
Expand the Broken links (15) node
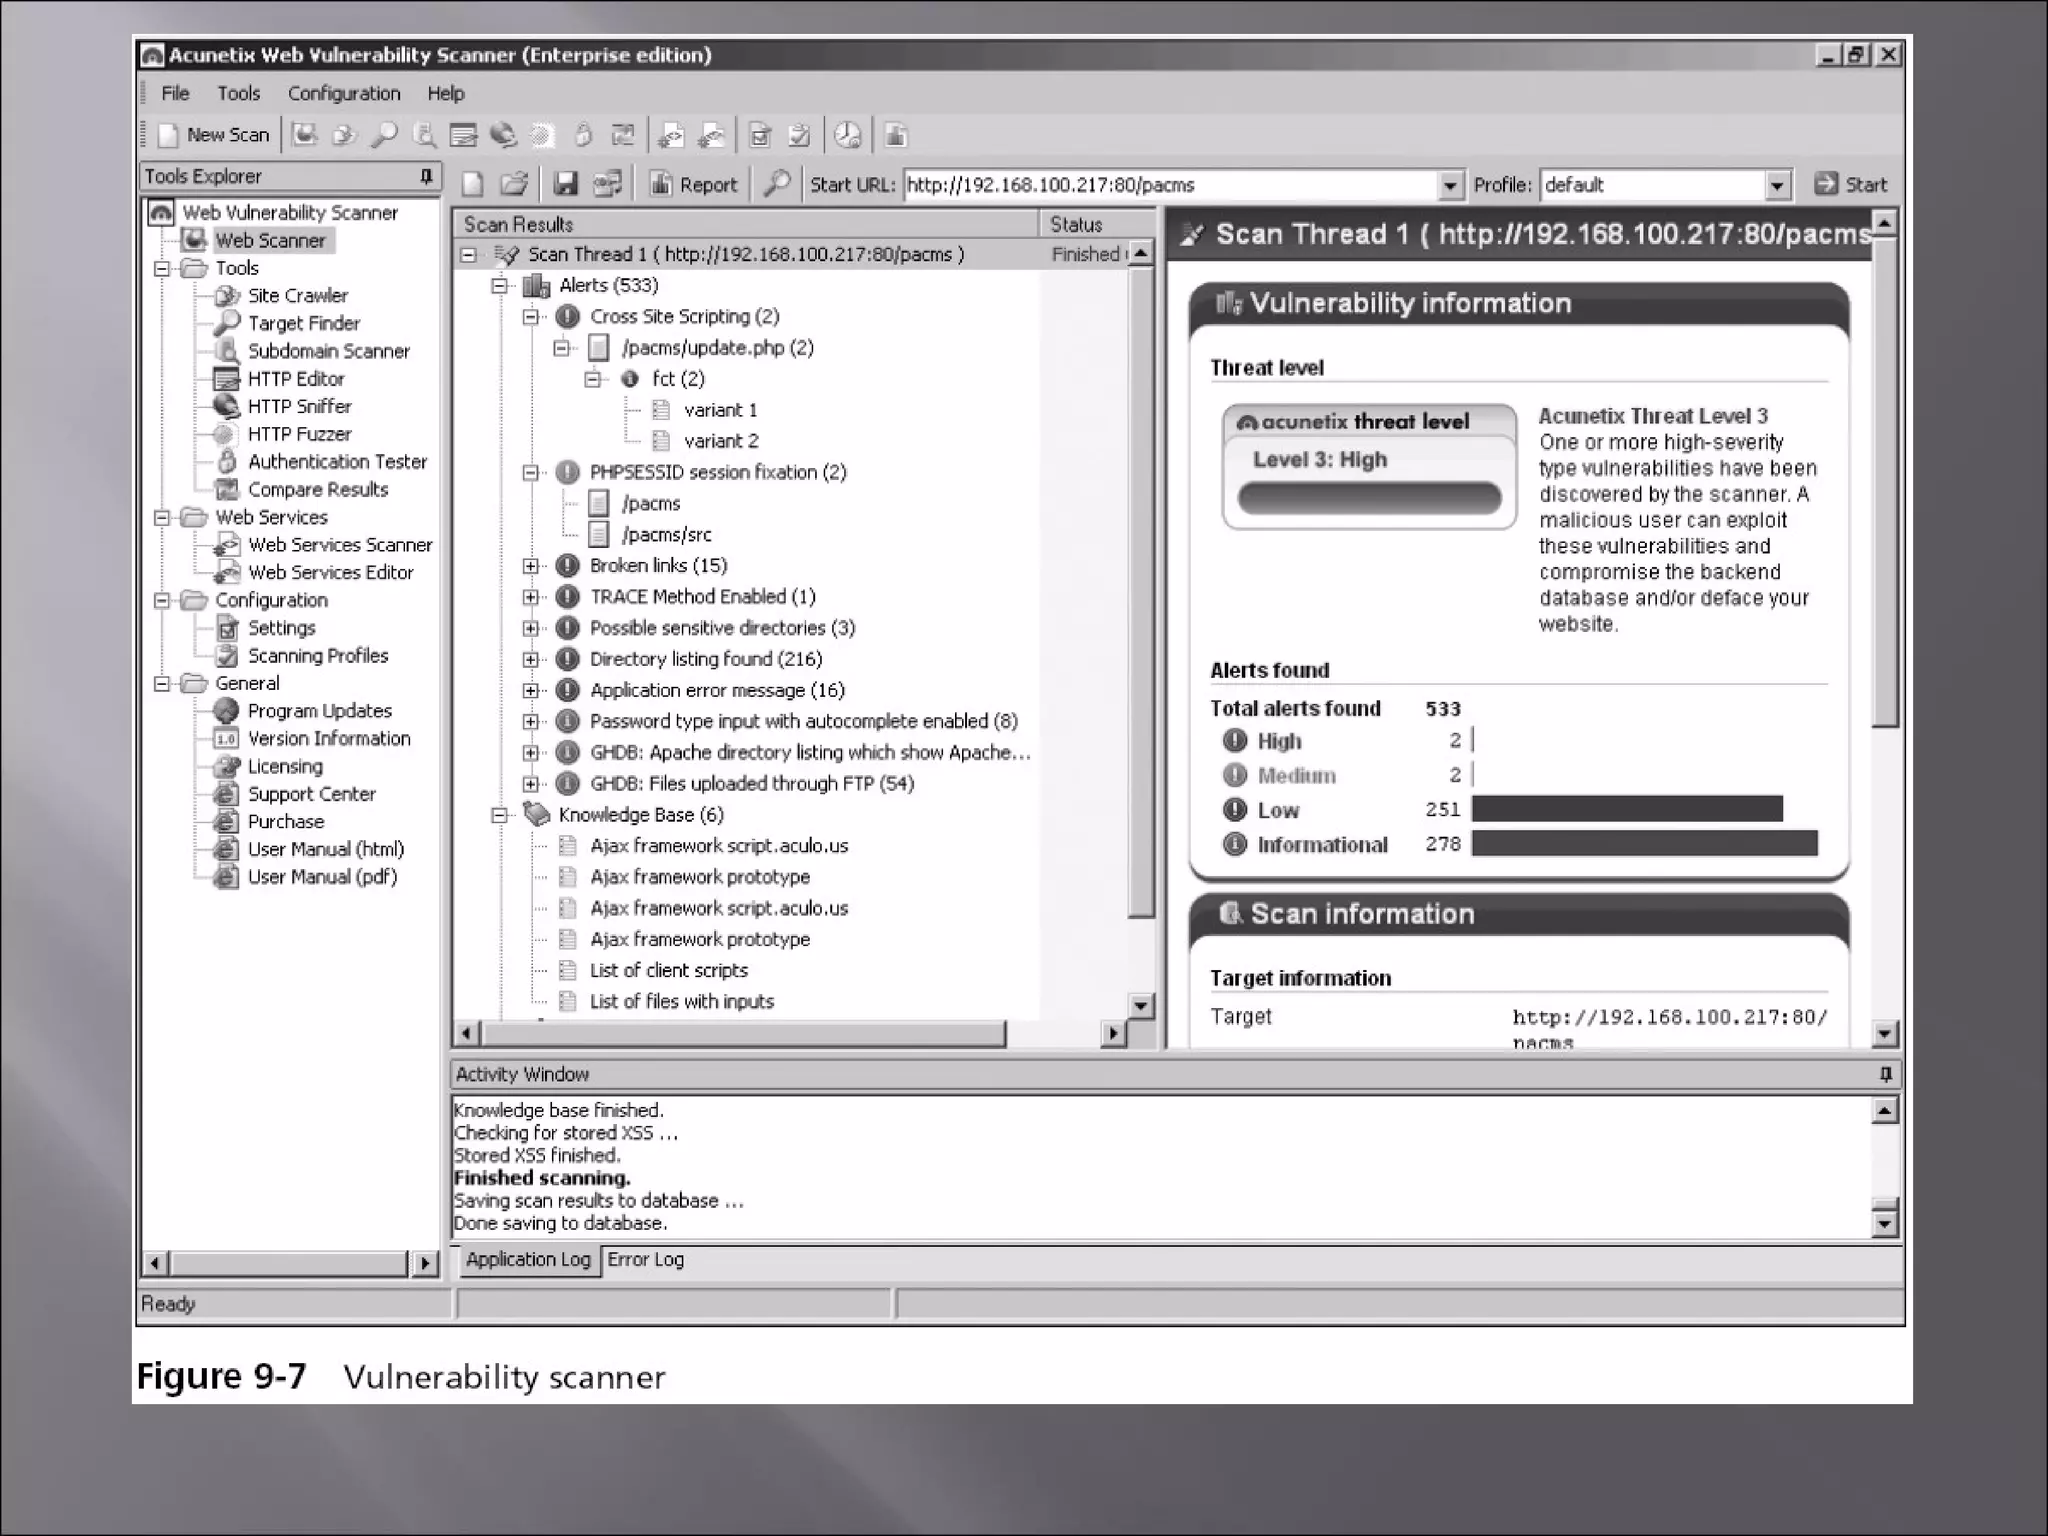click(531, 566)
